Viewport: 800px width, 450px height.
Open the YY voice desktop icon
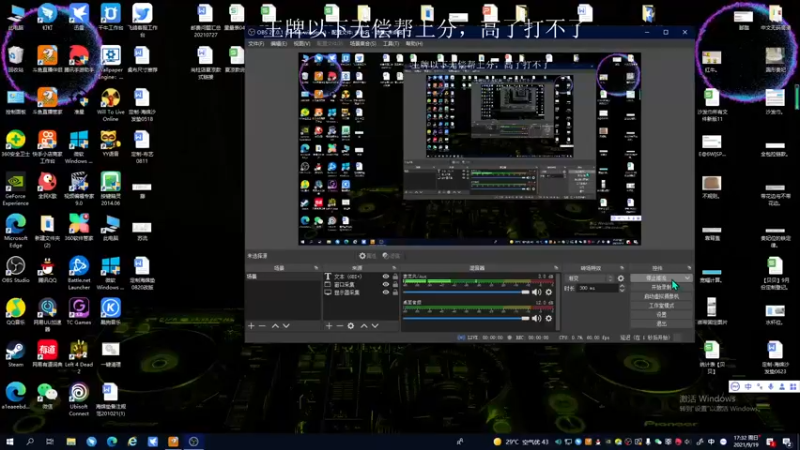(x=110, y=143)
